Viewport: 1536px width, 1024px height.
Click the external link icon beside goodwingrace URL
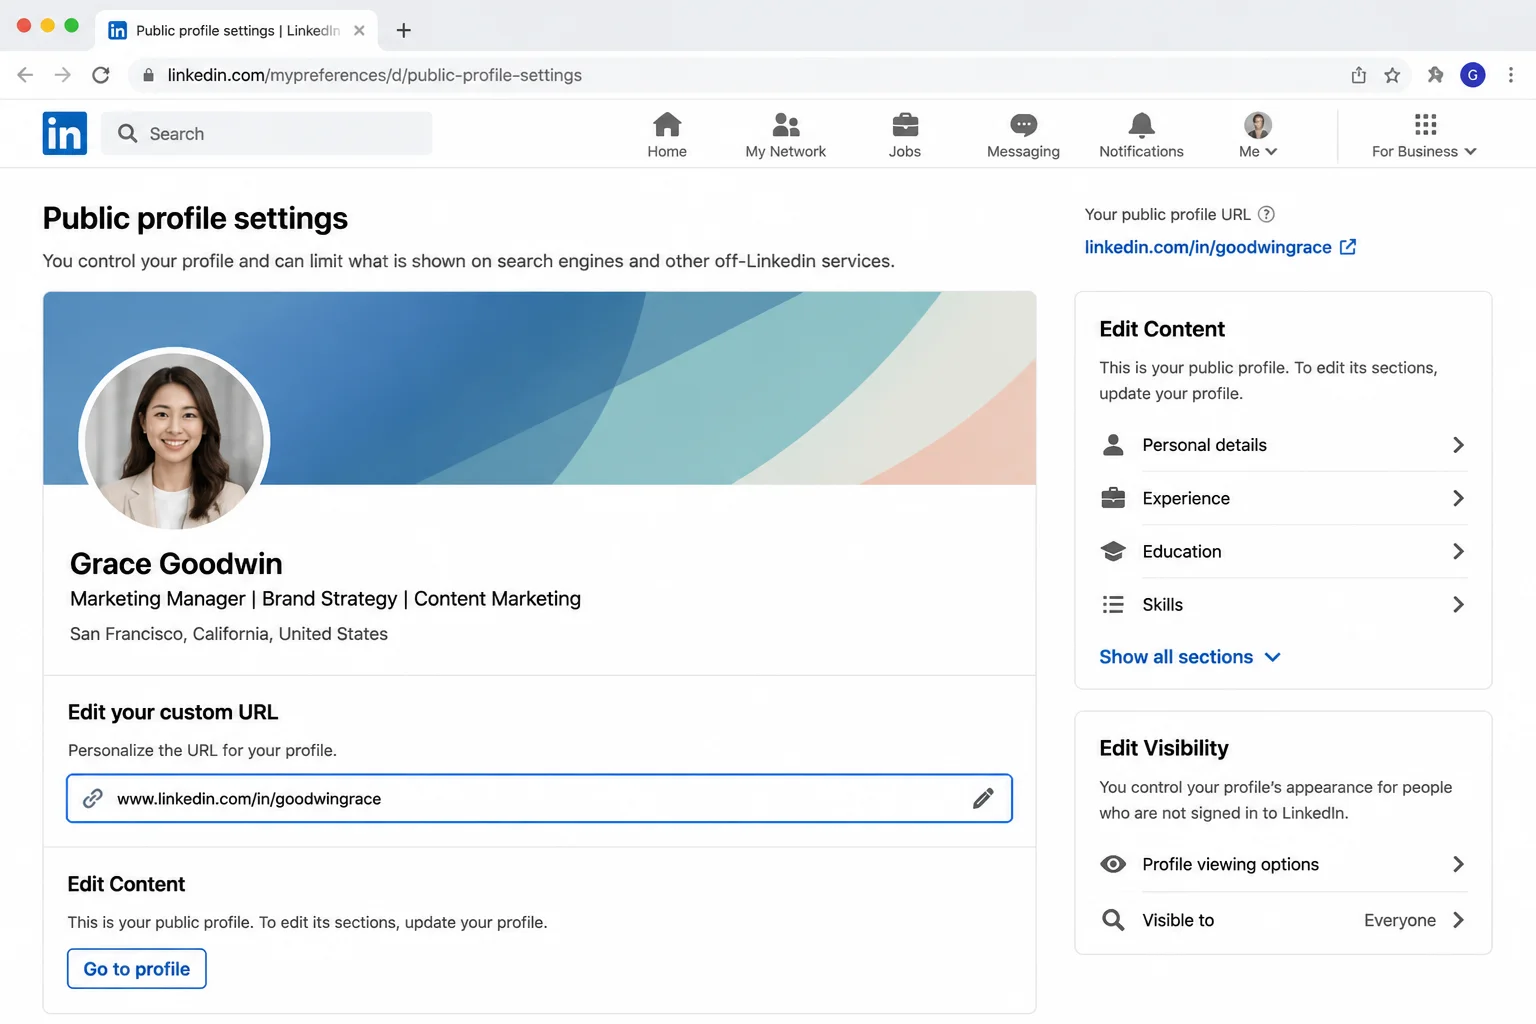coord(1348,247)
